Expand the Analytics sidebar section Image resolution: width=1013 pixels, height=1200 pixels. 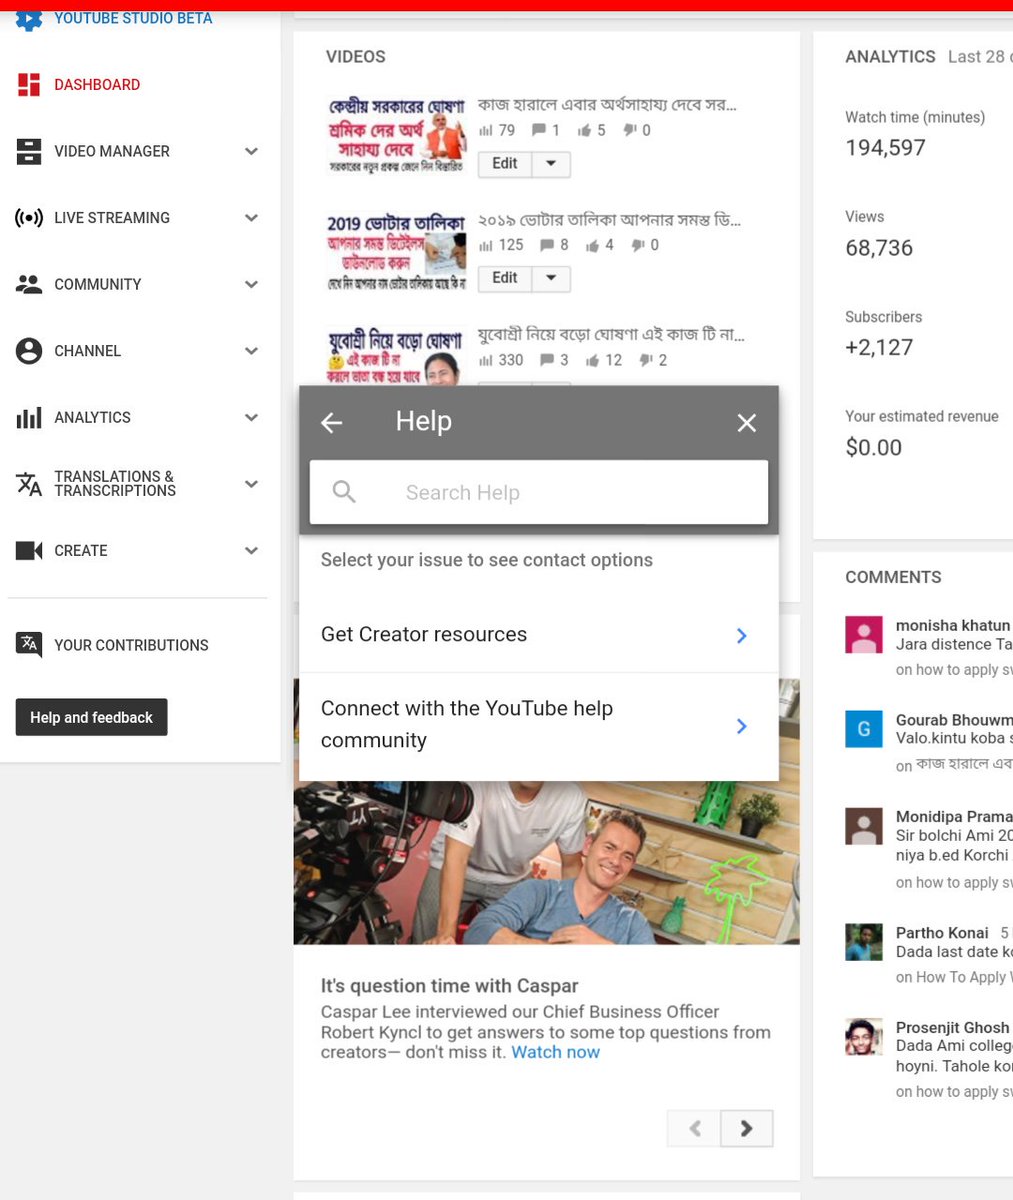[252, 417]
